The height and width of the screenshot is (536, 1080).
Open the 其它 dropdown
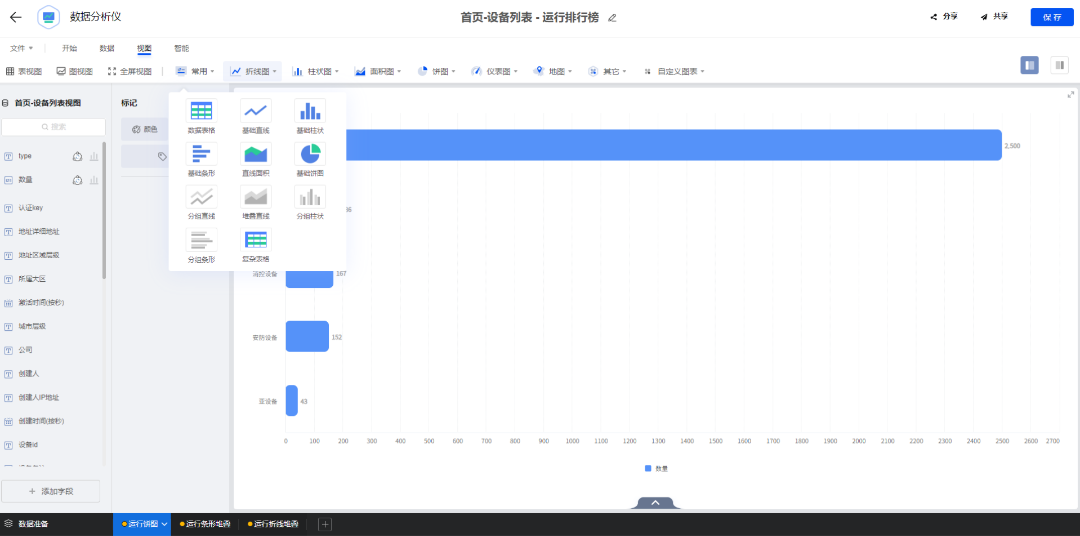coord(607,71)
